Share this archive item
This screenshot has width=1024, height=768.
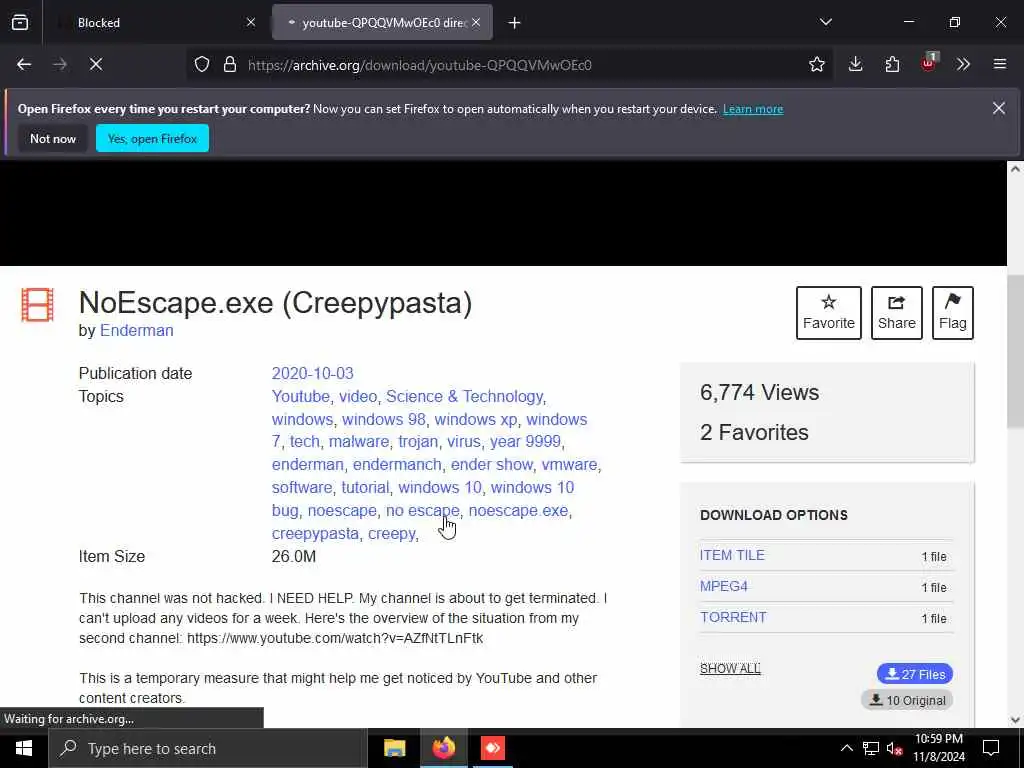897,313
